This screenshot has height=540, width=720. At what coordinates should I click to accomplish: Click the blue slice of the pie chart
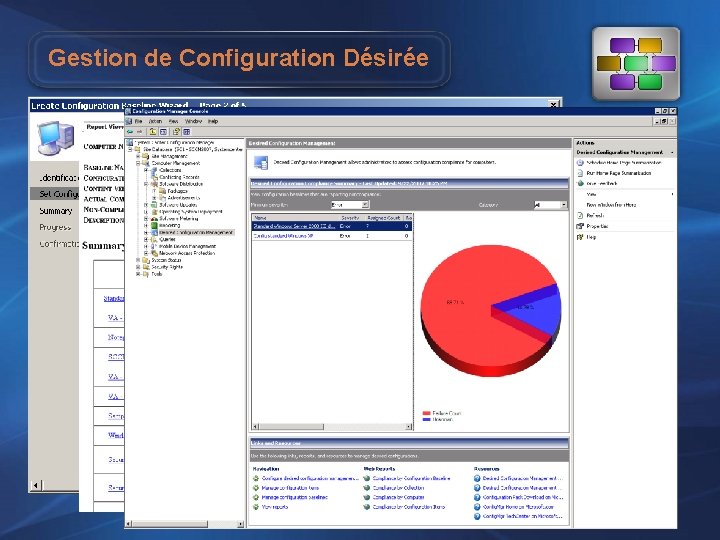tap(536, 309)
